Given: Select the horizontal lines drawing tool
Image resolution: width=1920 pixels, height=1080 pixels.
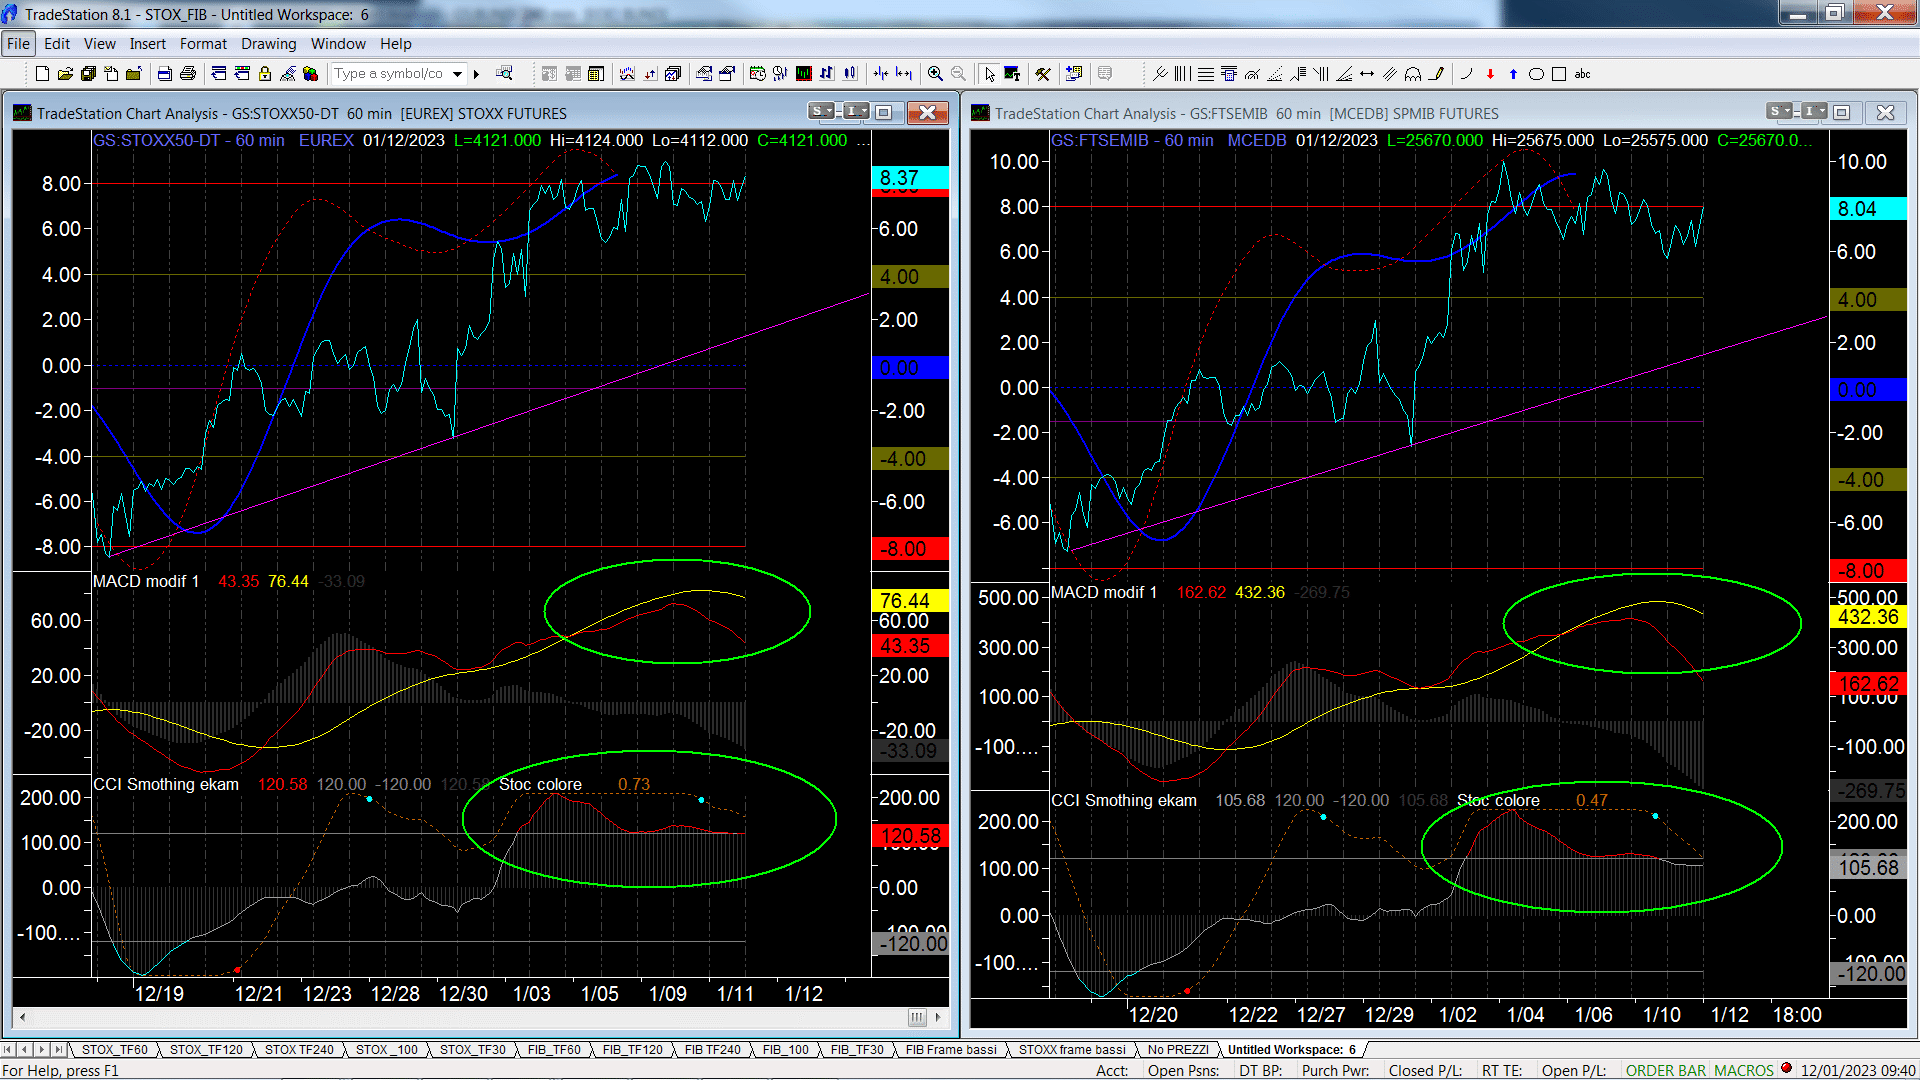Looking at the screenshot, I should click(x=1206, y=74).
